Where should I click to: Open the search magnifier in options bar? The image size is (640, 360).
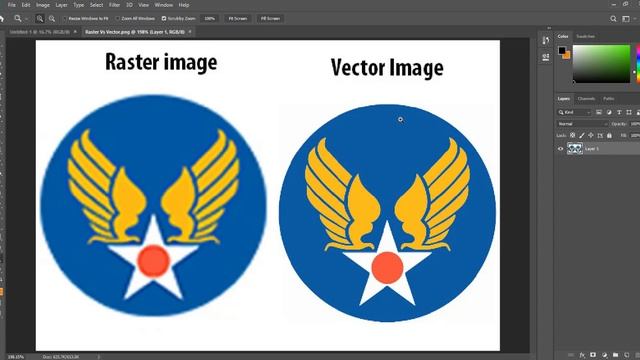click(x=613, y=18)
